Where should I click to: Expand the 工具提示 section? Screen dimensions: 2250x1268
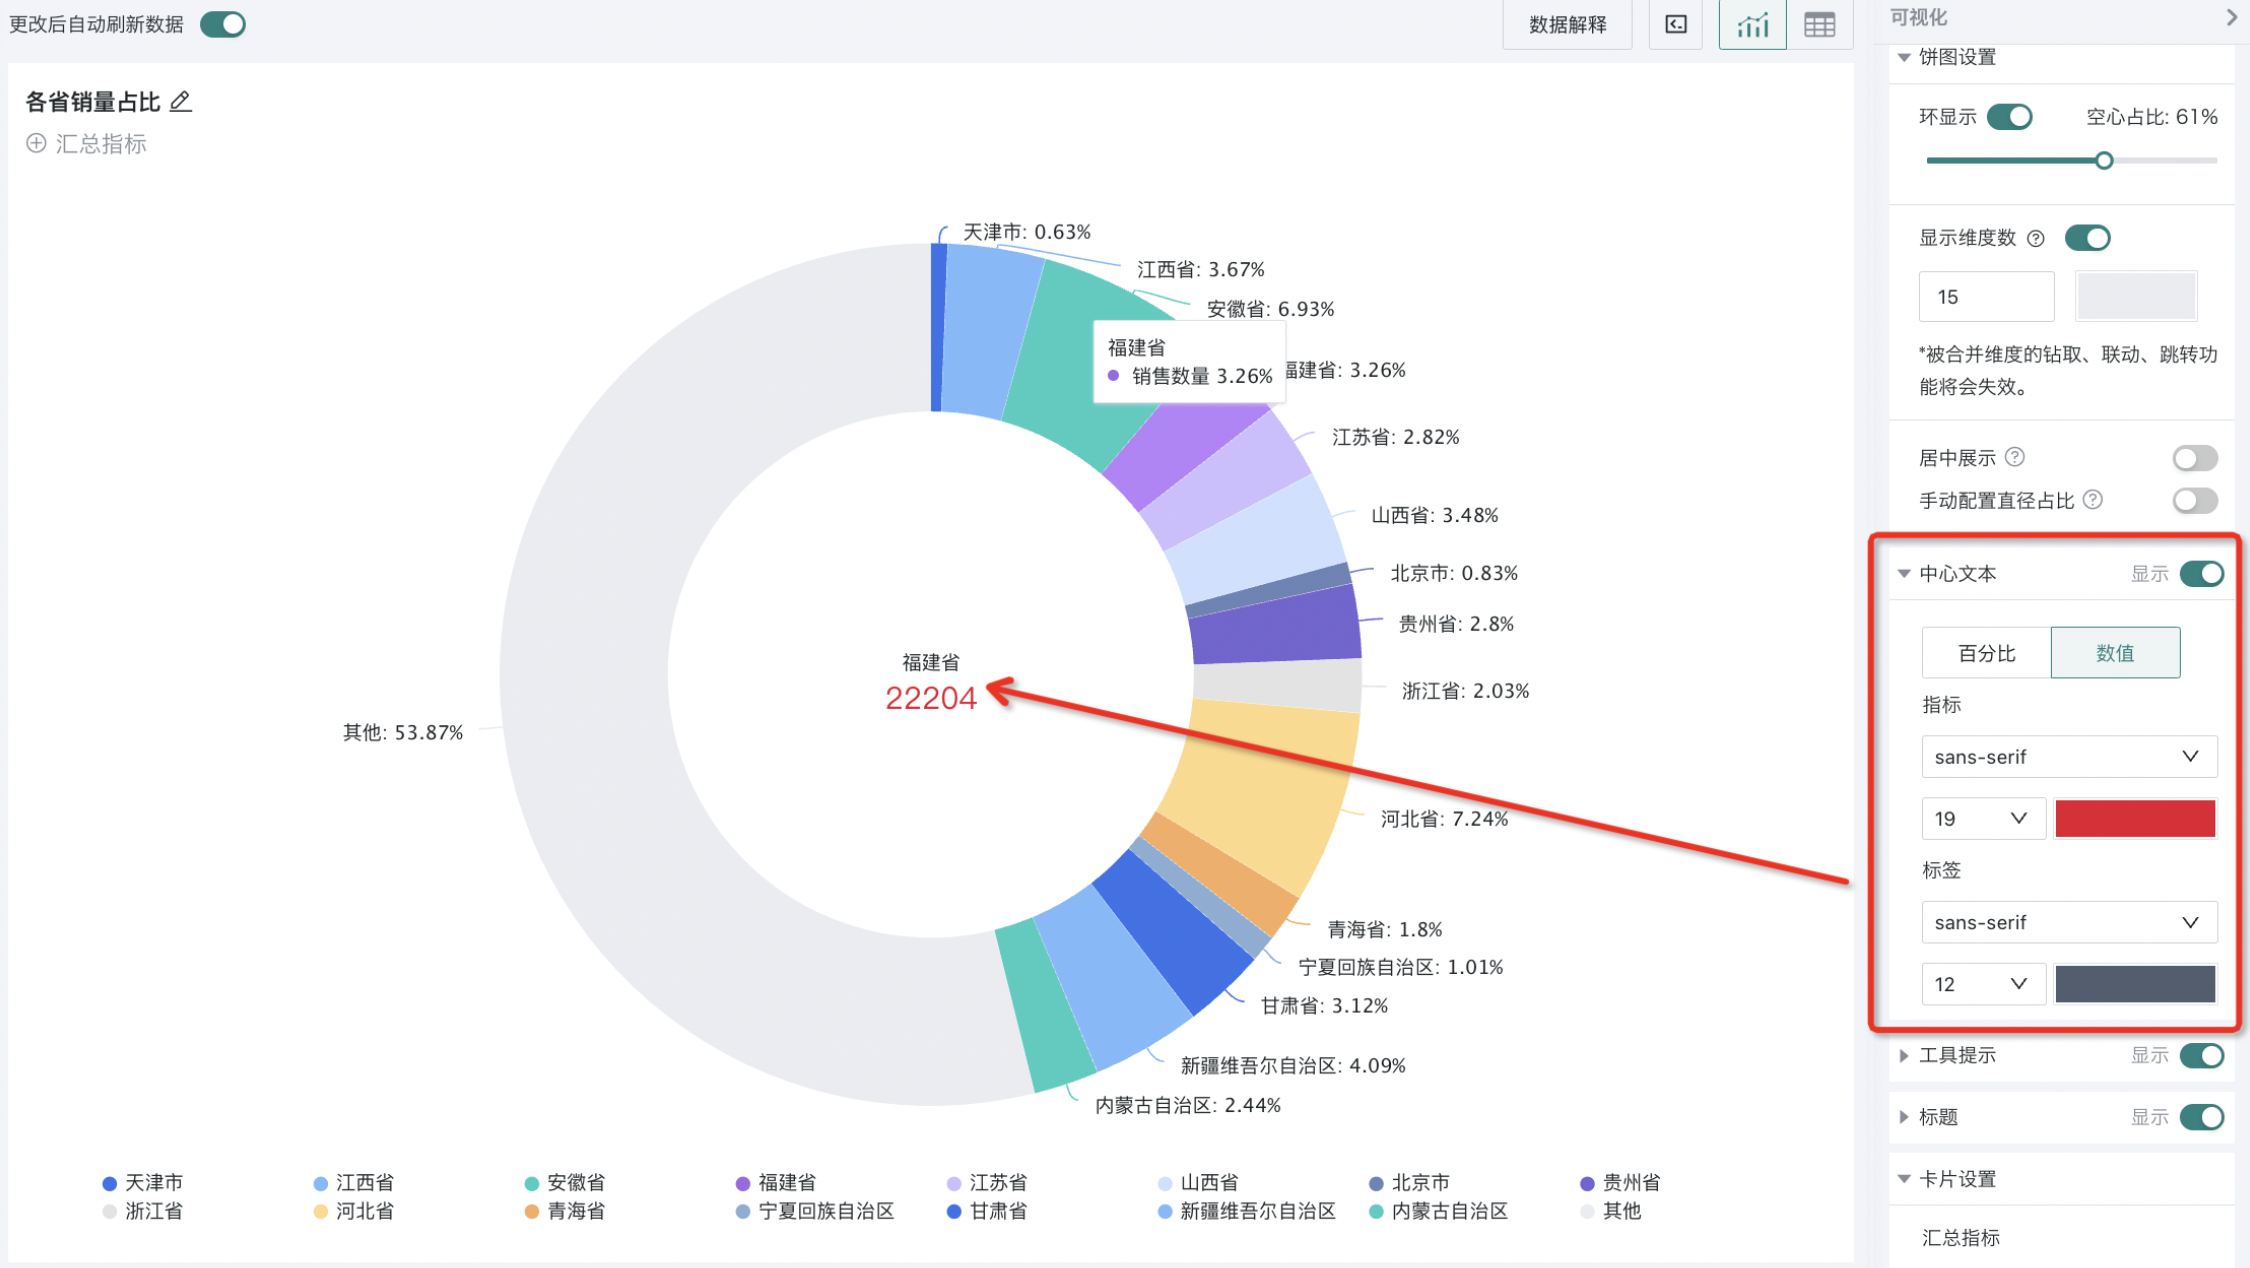pyautogui.click(x=1904, y=1055)
